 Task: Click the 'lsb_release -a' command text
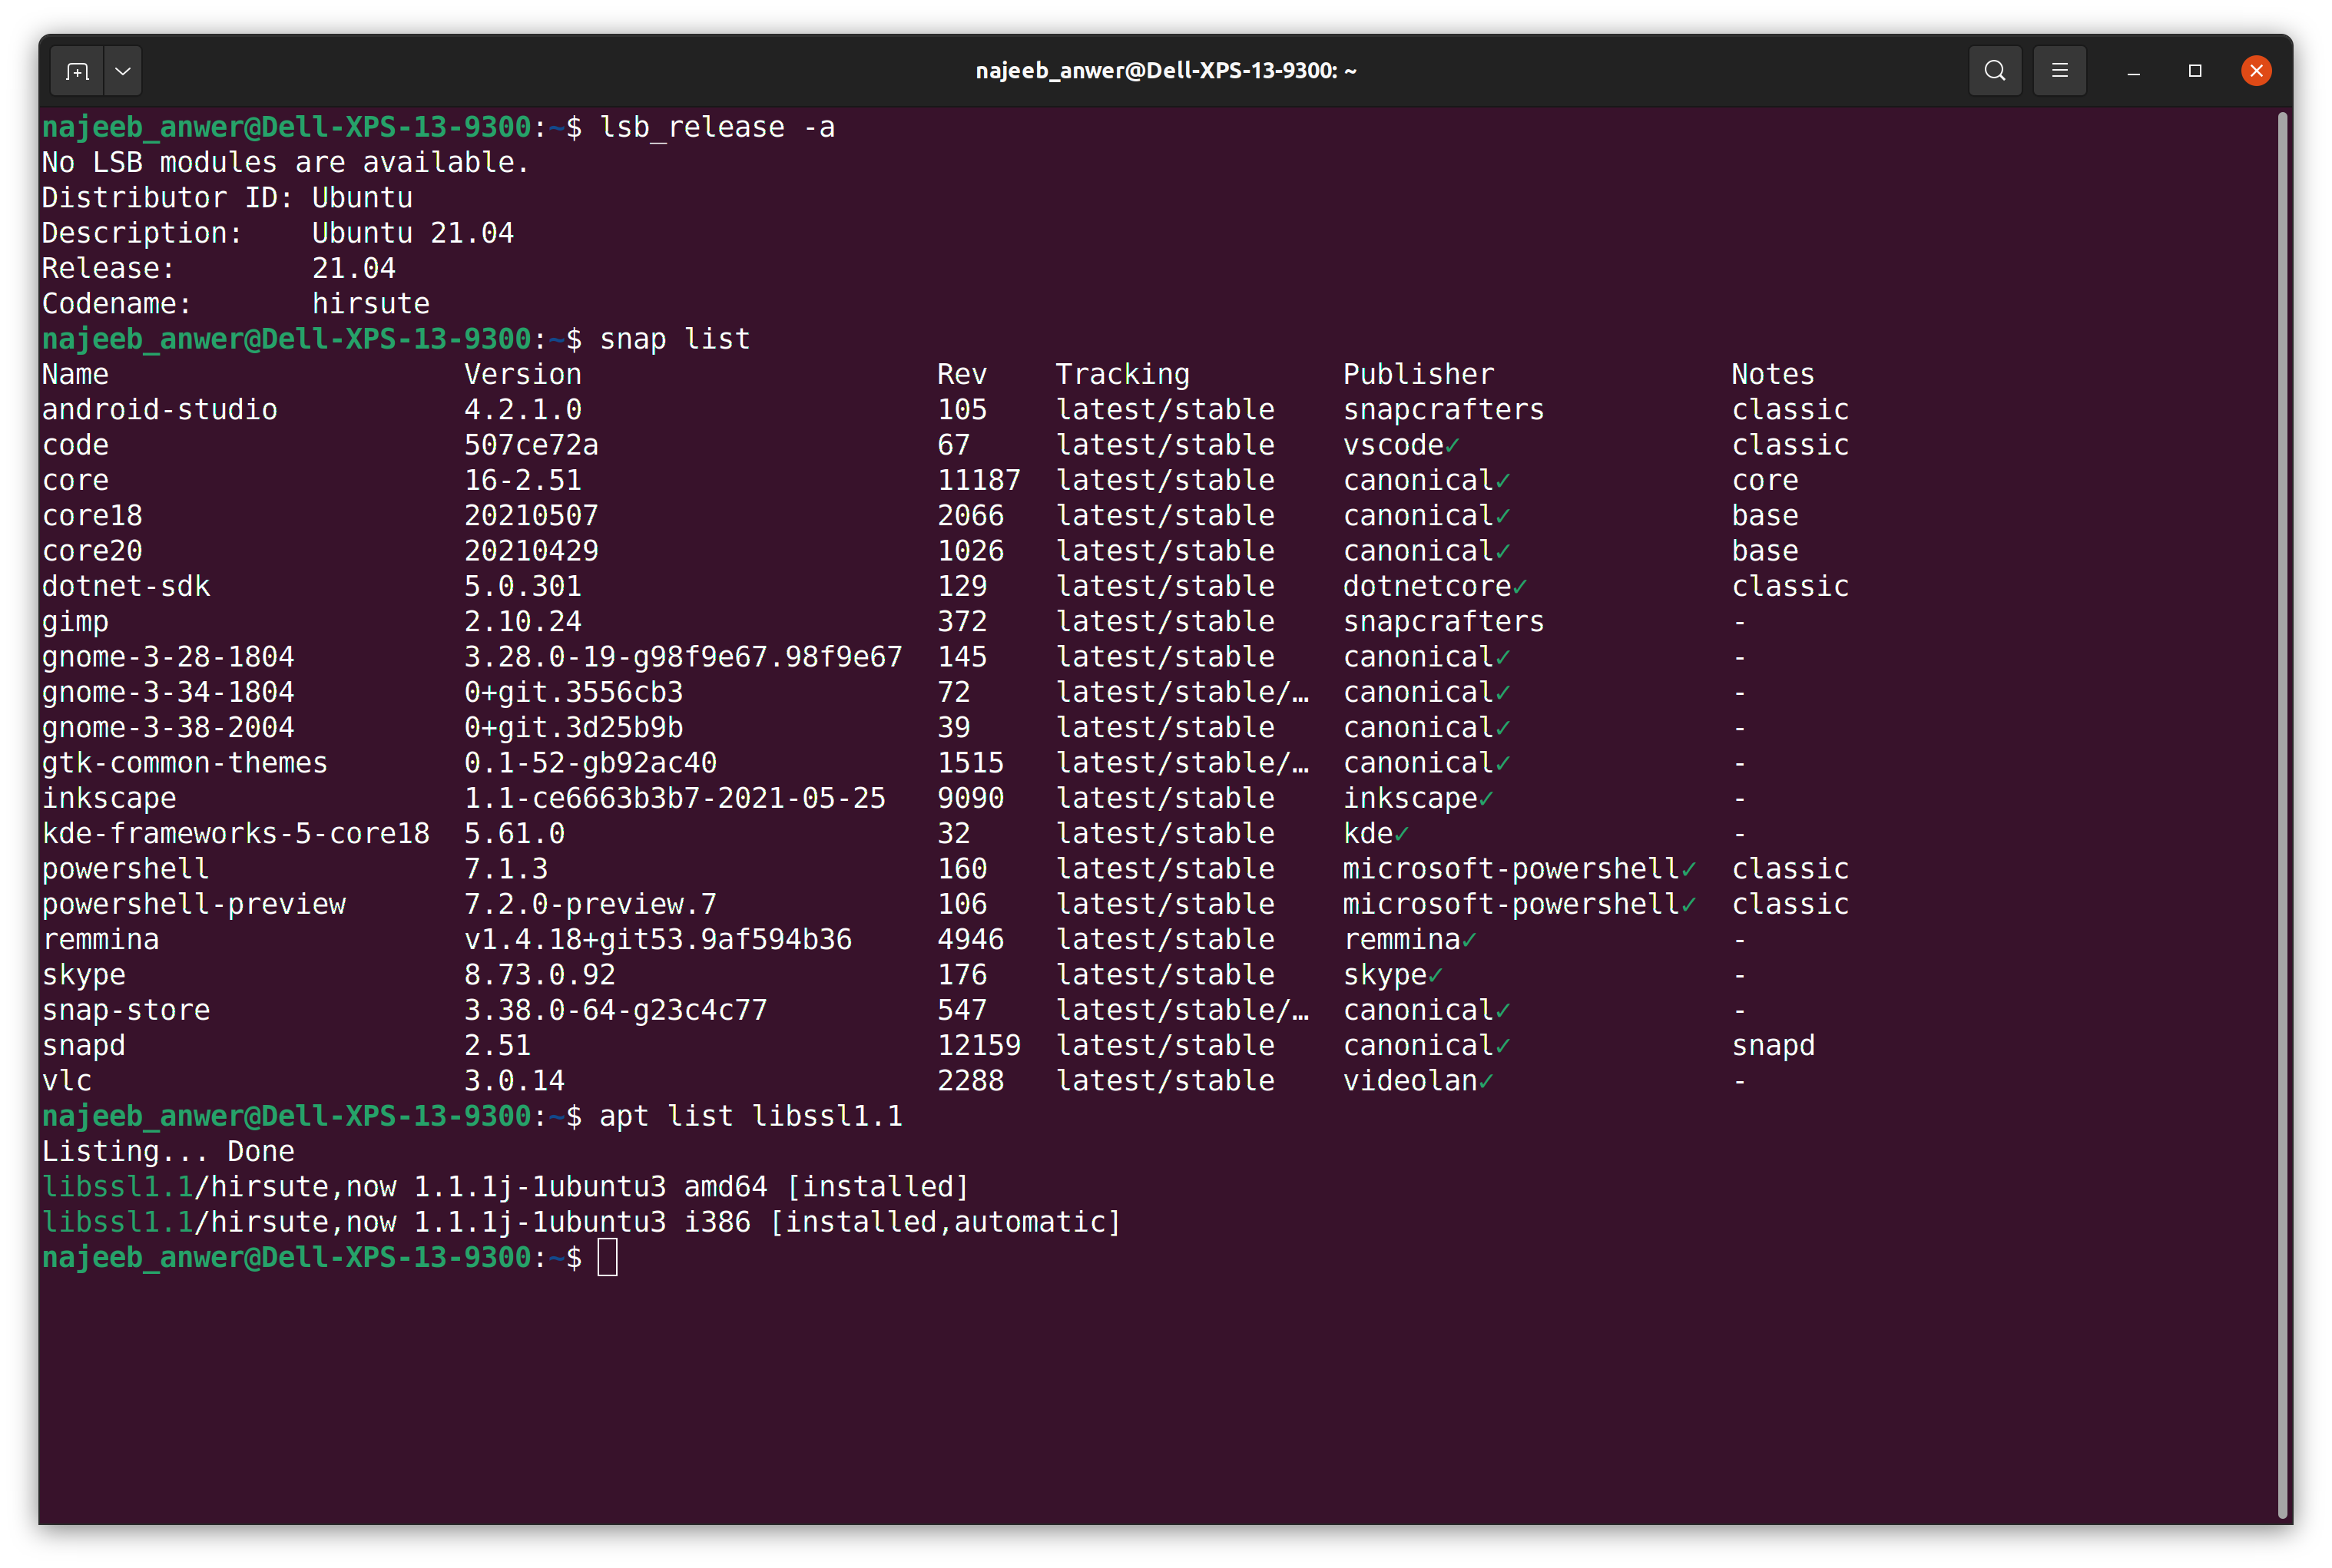[x=717, y=128]
